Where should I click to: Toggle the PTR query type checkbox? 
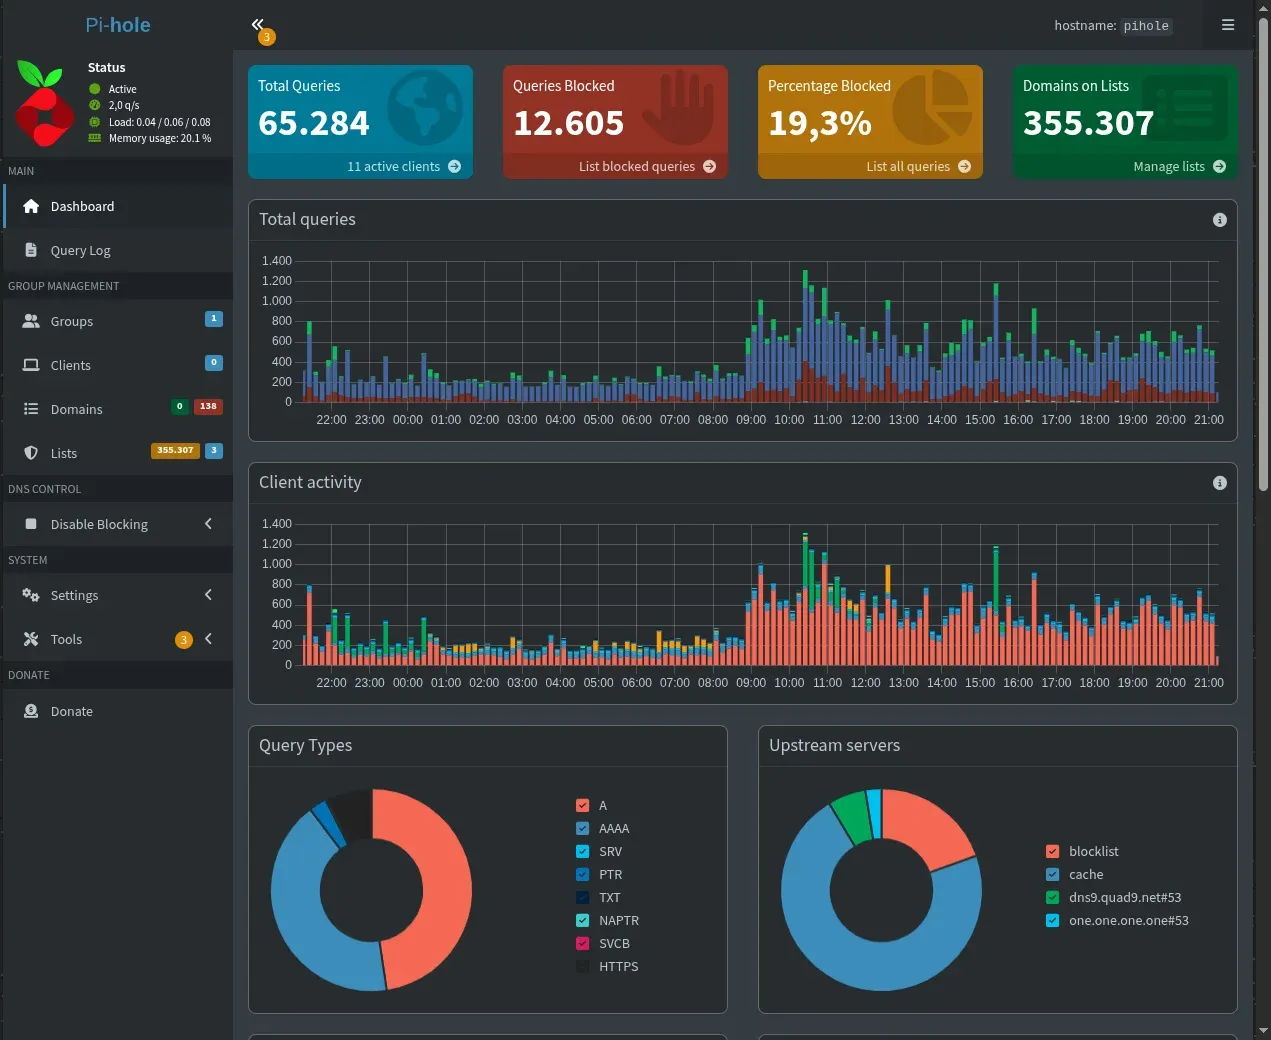click(583, 874)
